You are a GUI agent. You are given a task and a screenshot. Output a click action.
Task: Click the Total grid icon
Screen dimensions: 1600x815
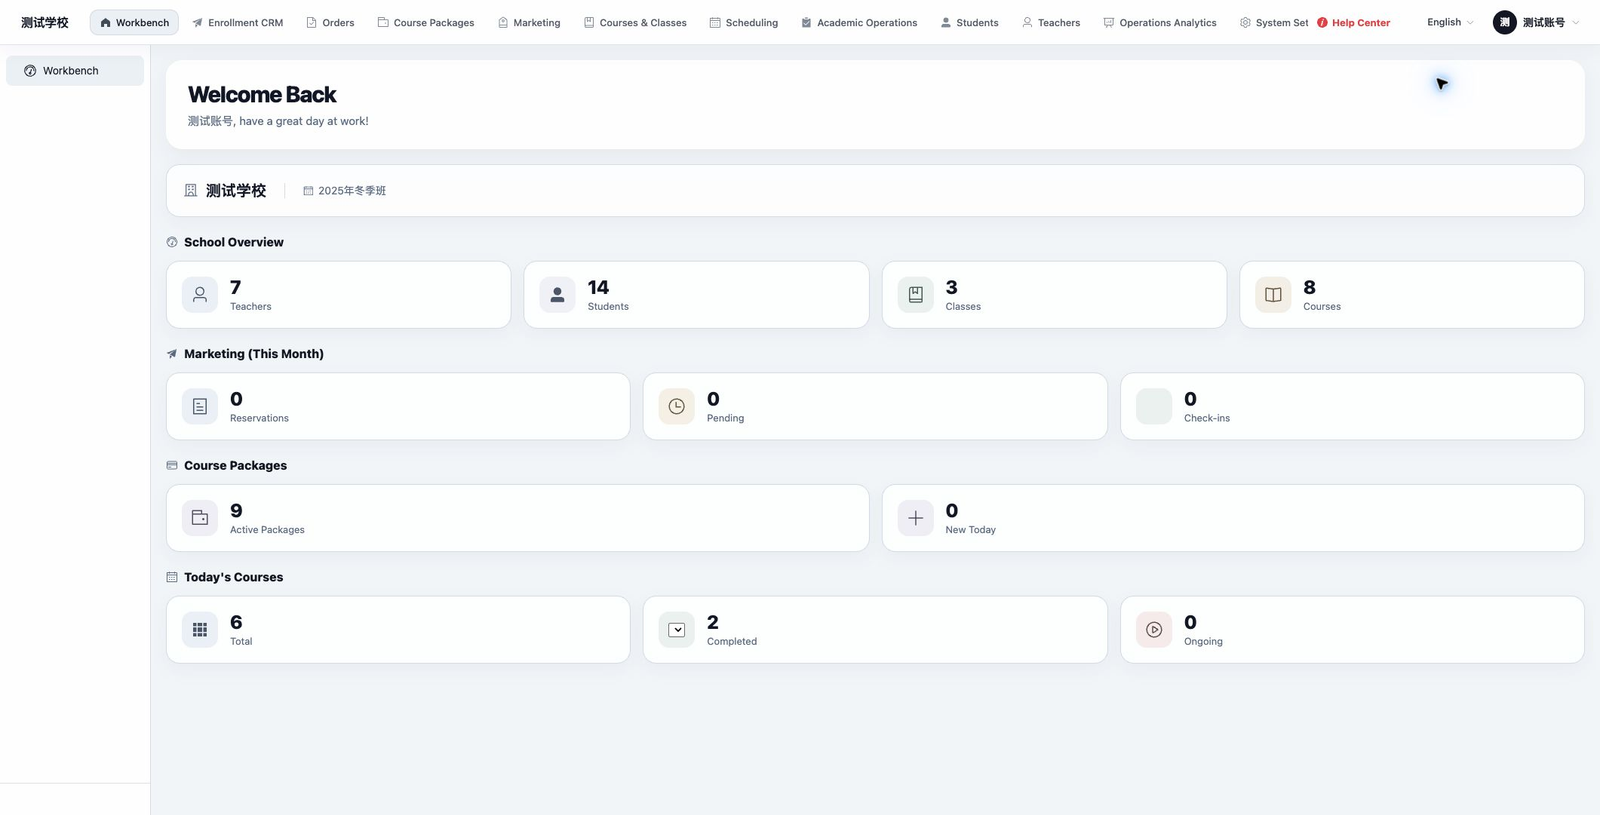tap(200, 629)
